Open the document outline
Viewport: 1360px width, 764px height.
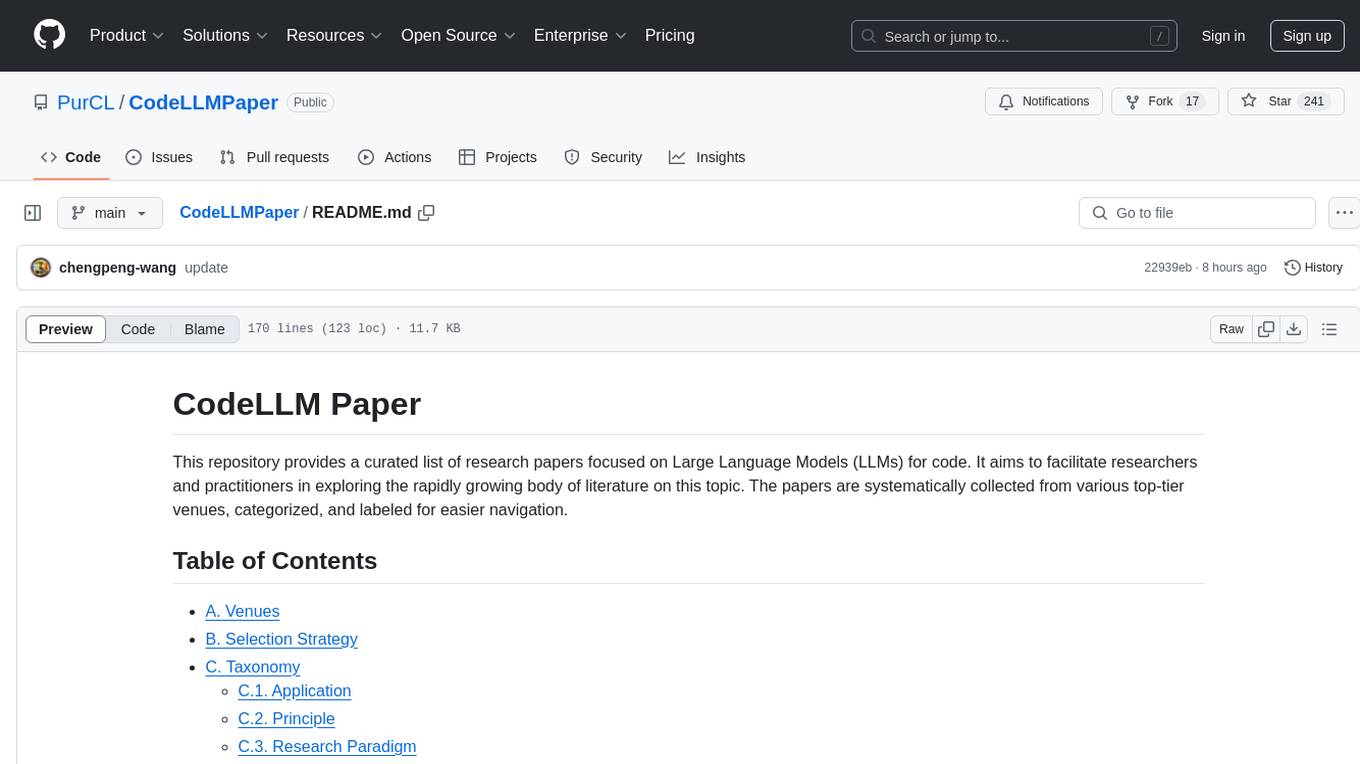tap(1329, 329)
